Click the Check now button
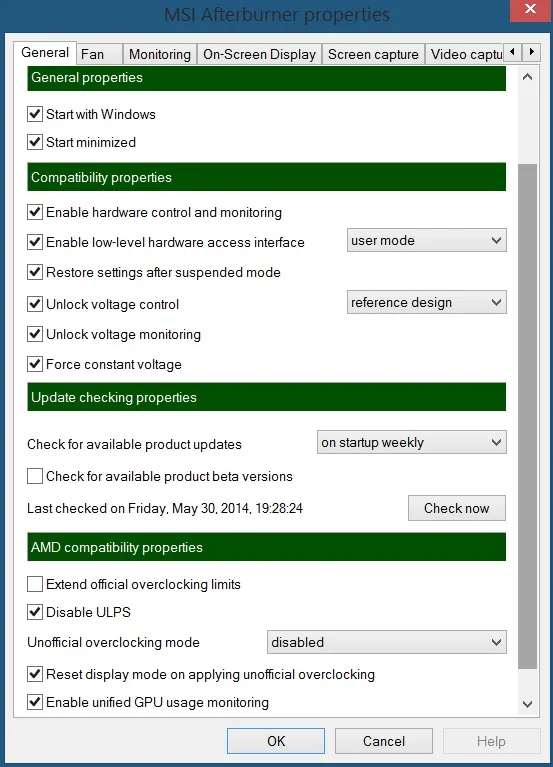This screenshot has width=553, height=767. 457,508
